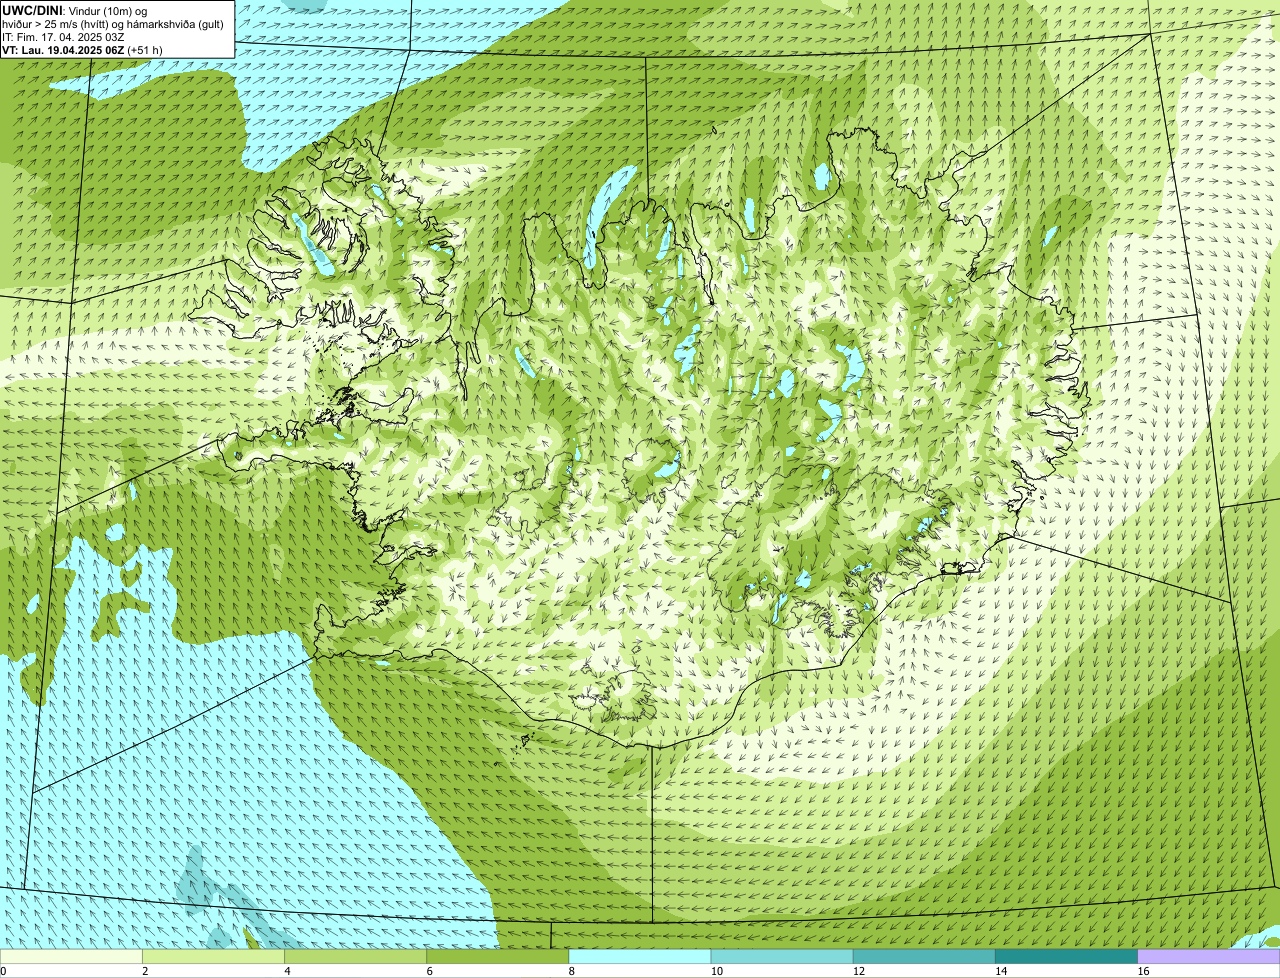This screenshot has width=1280, height=978.
Task: Click the legend value '12'
Action: pos(858,971)
